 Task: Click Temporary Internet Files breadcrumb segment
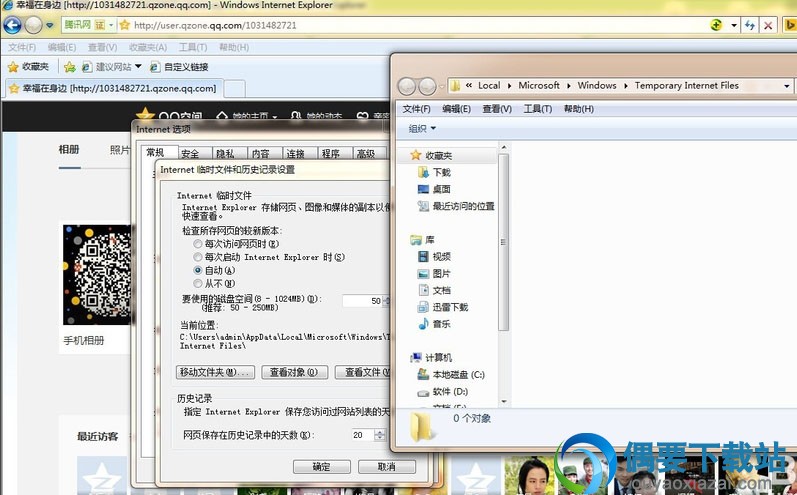(686, 85)
